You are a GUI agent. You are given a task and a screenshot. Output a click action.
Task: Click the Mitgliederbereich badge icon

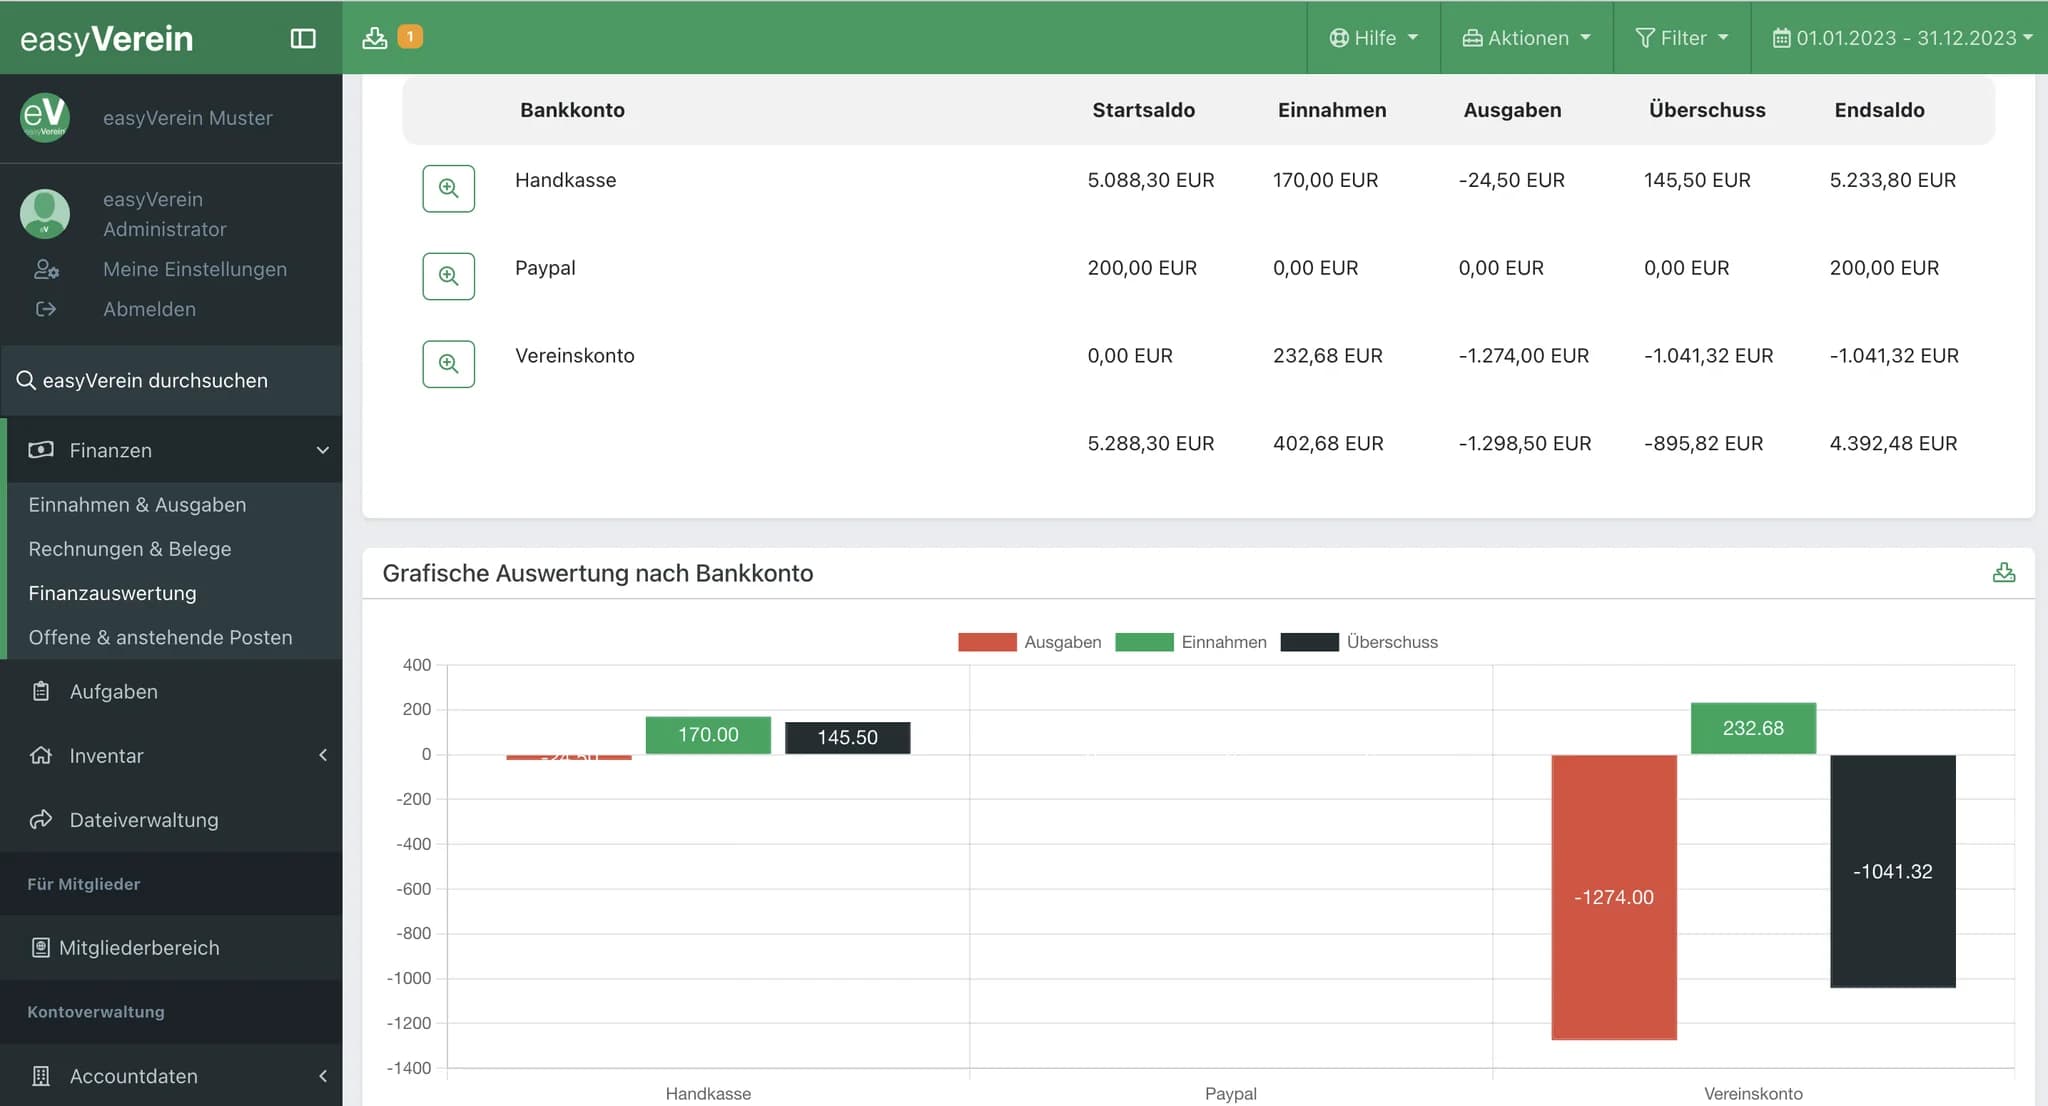click(41, 947)
